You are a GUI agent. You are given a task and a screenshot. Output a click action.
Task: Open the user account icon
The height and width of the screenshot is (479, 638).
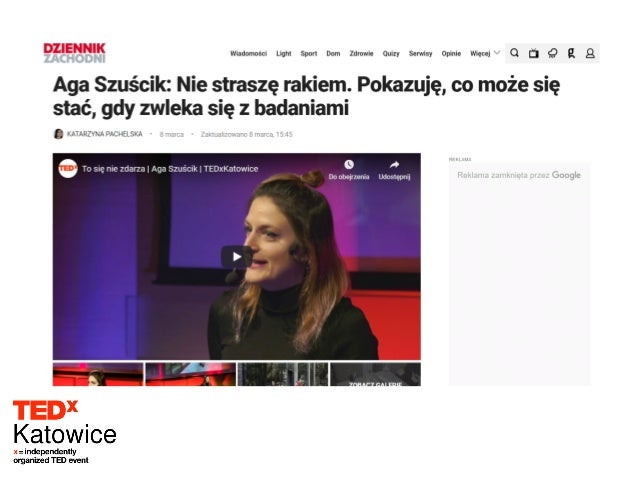pos(590,53)
